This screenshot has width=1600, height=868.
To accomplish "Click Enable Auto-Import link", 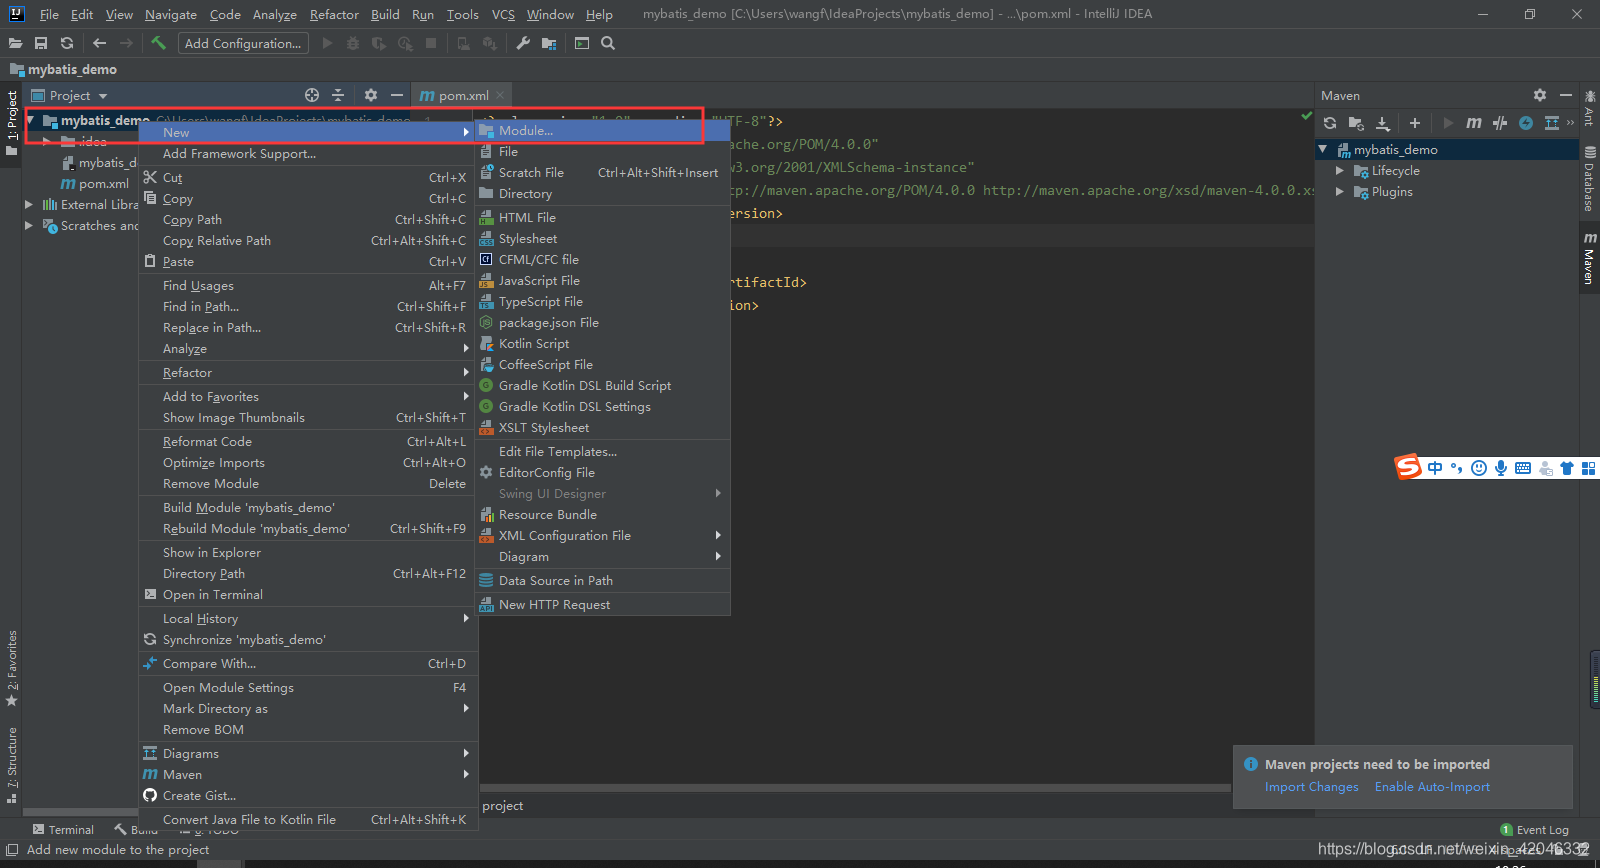I will point(1432,787).
